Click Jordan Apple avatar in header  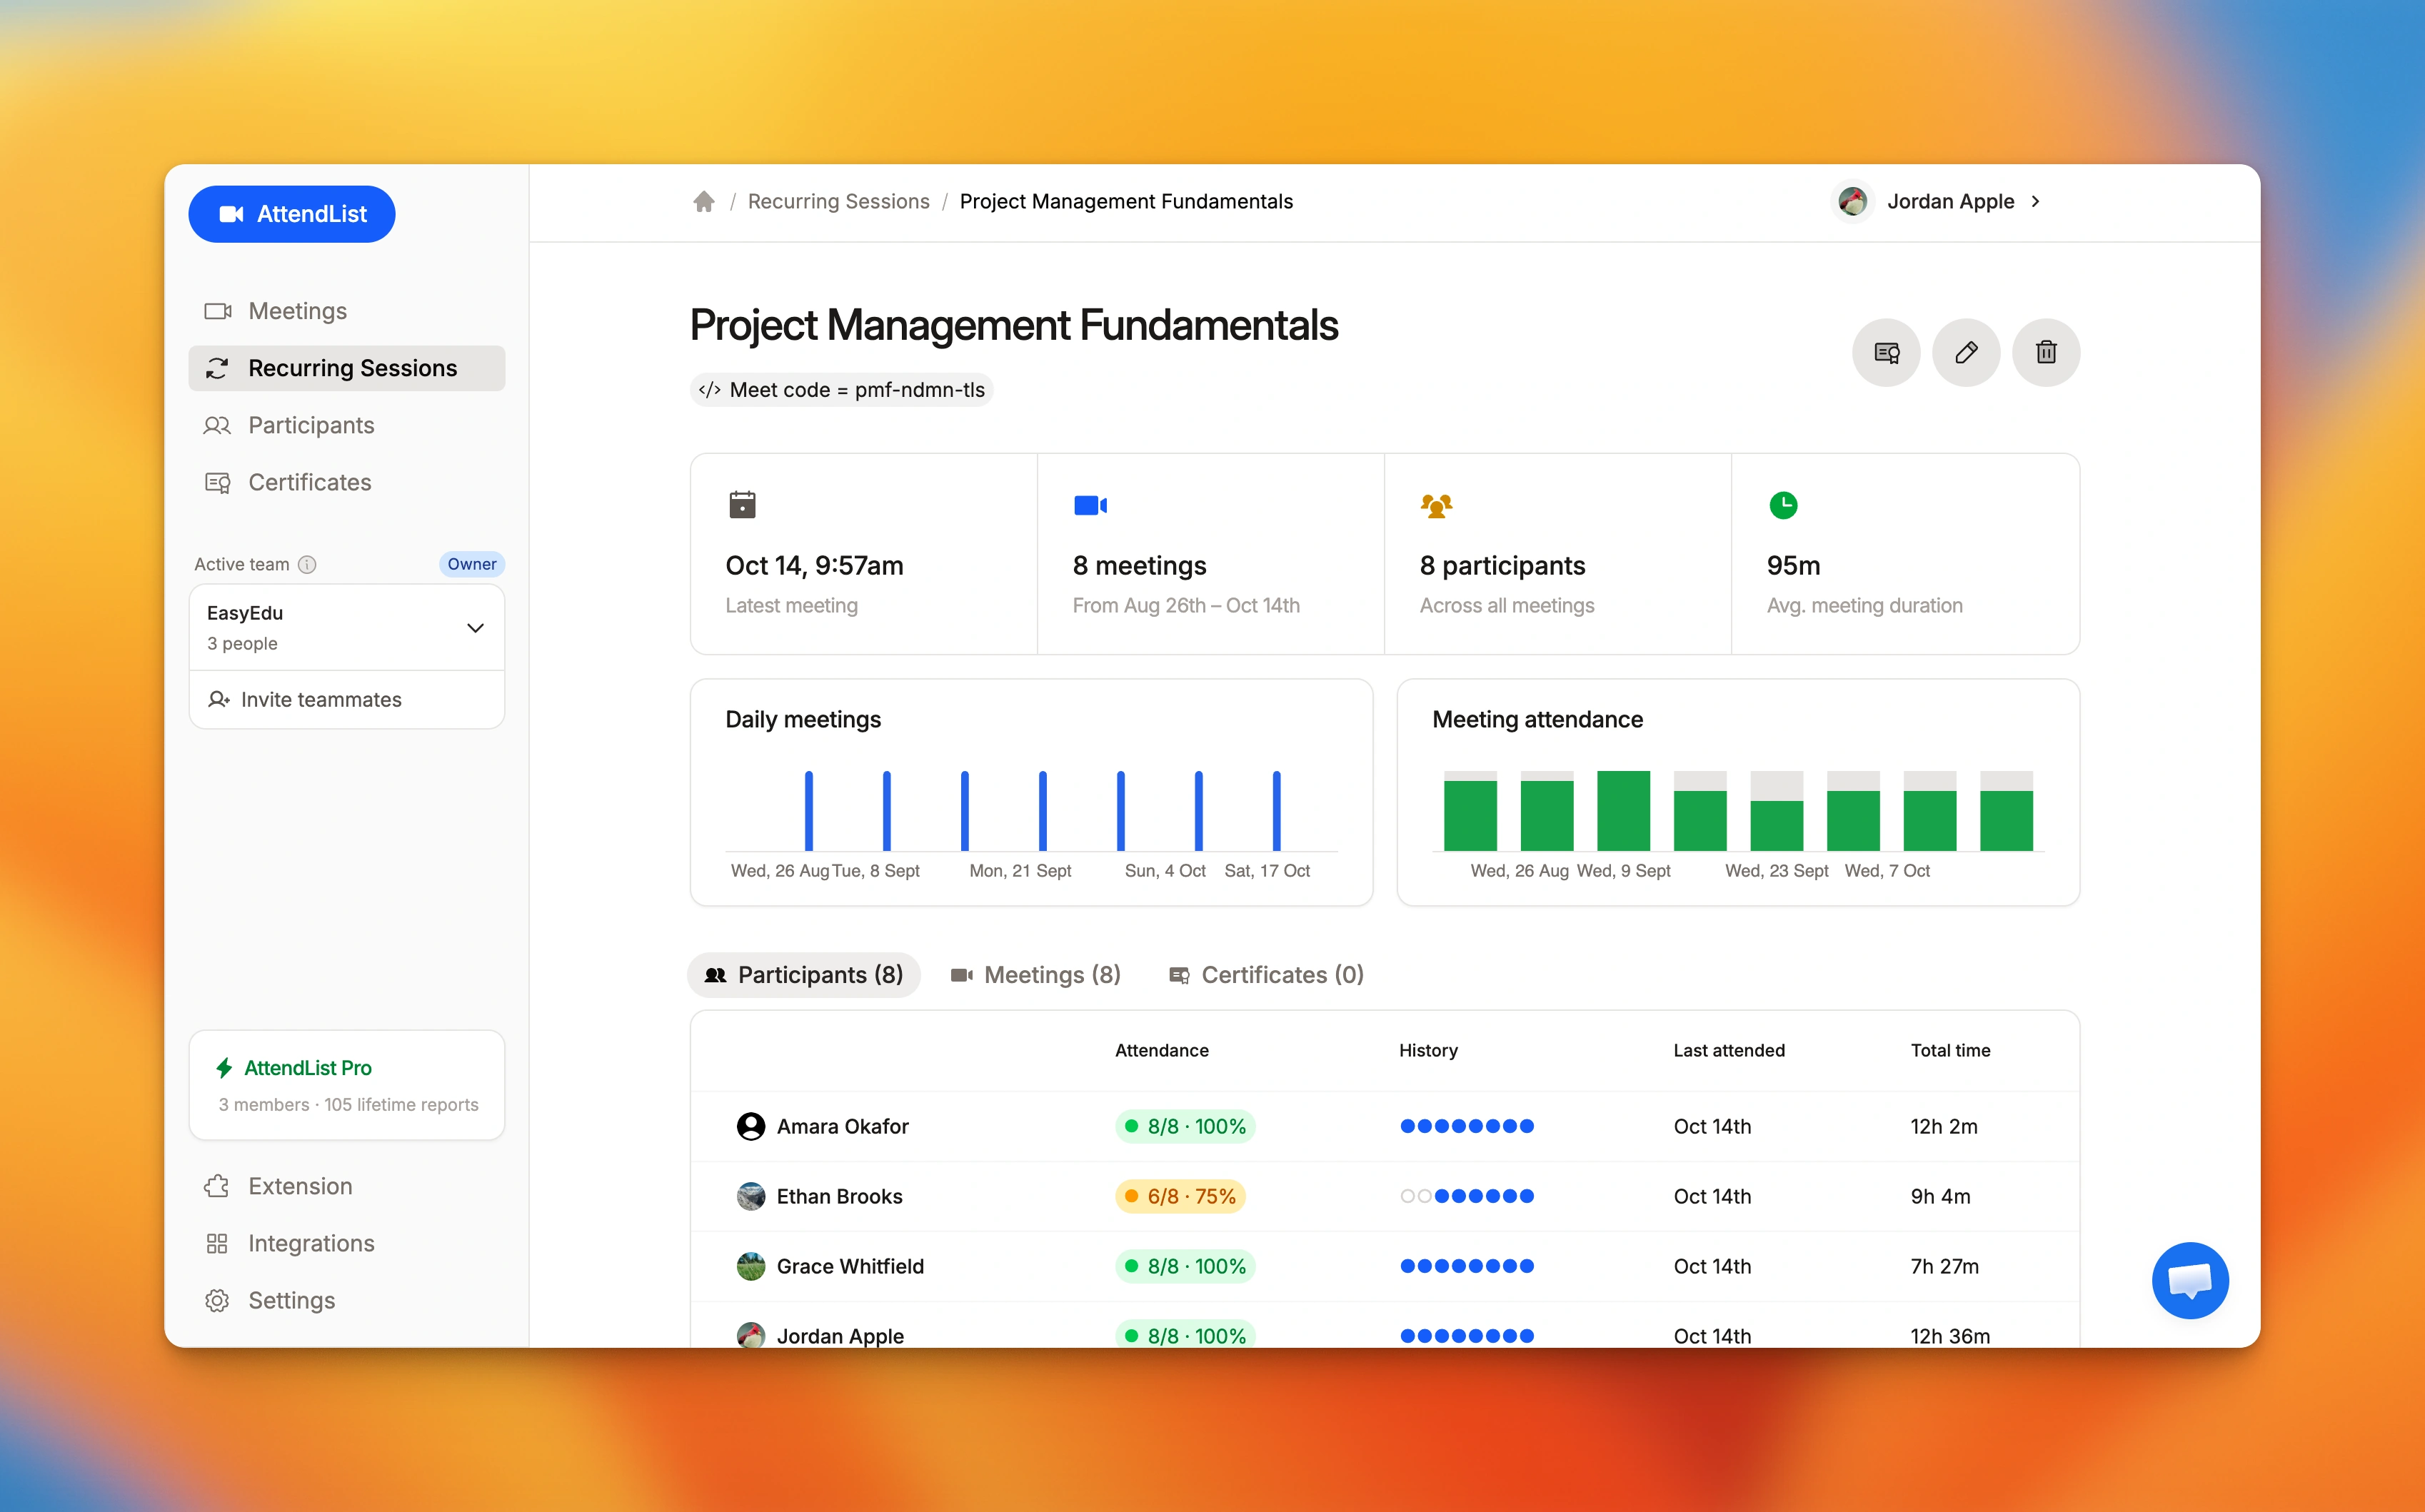coord(1852,201)
